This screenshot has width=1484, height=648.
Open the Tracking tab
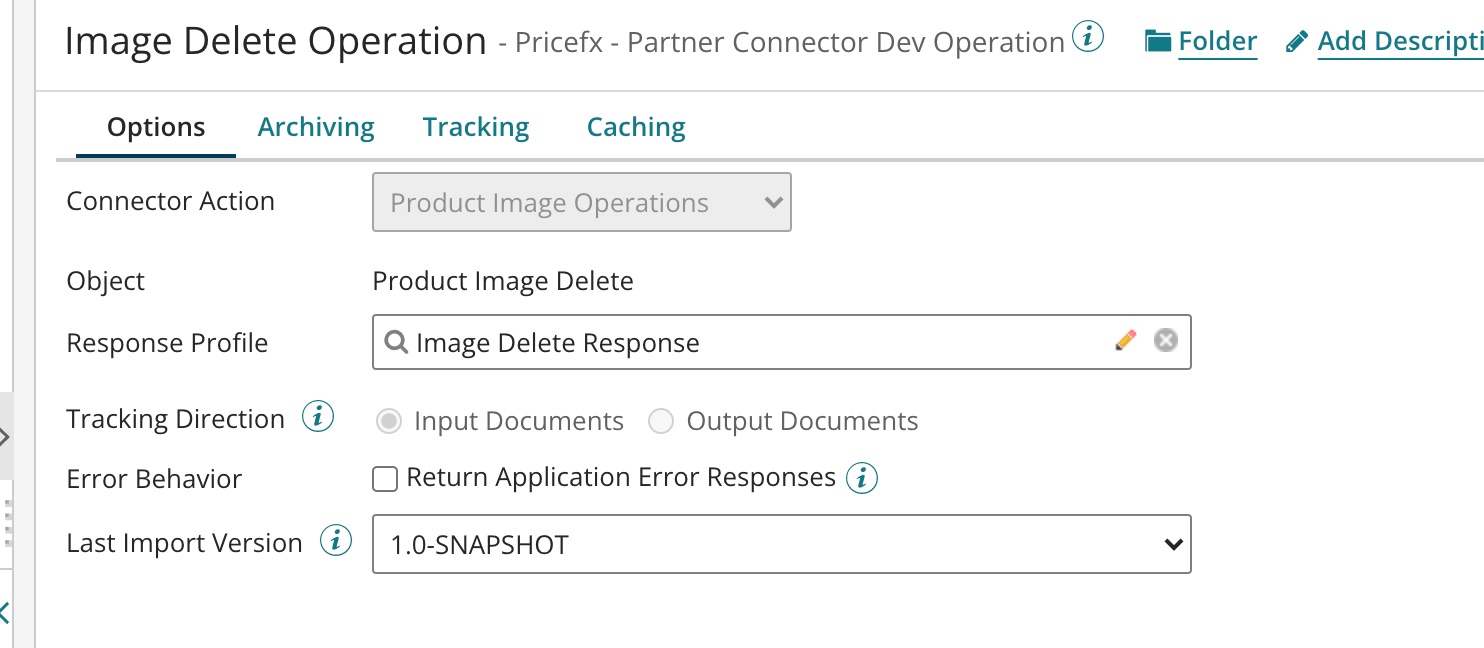(476, 127)
